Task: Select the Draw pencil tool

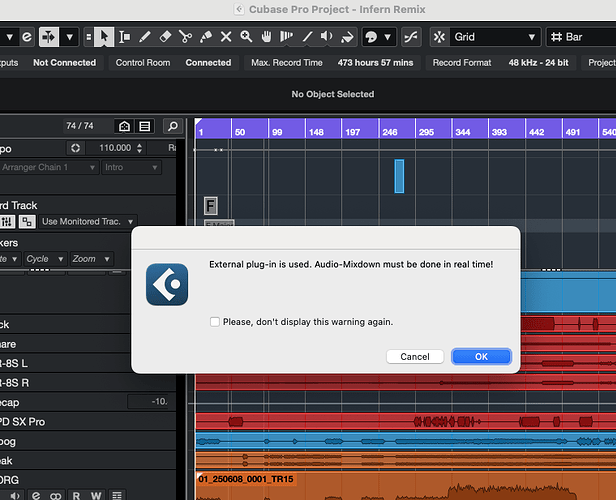Action: click(144, 37)
